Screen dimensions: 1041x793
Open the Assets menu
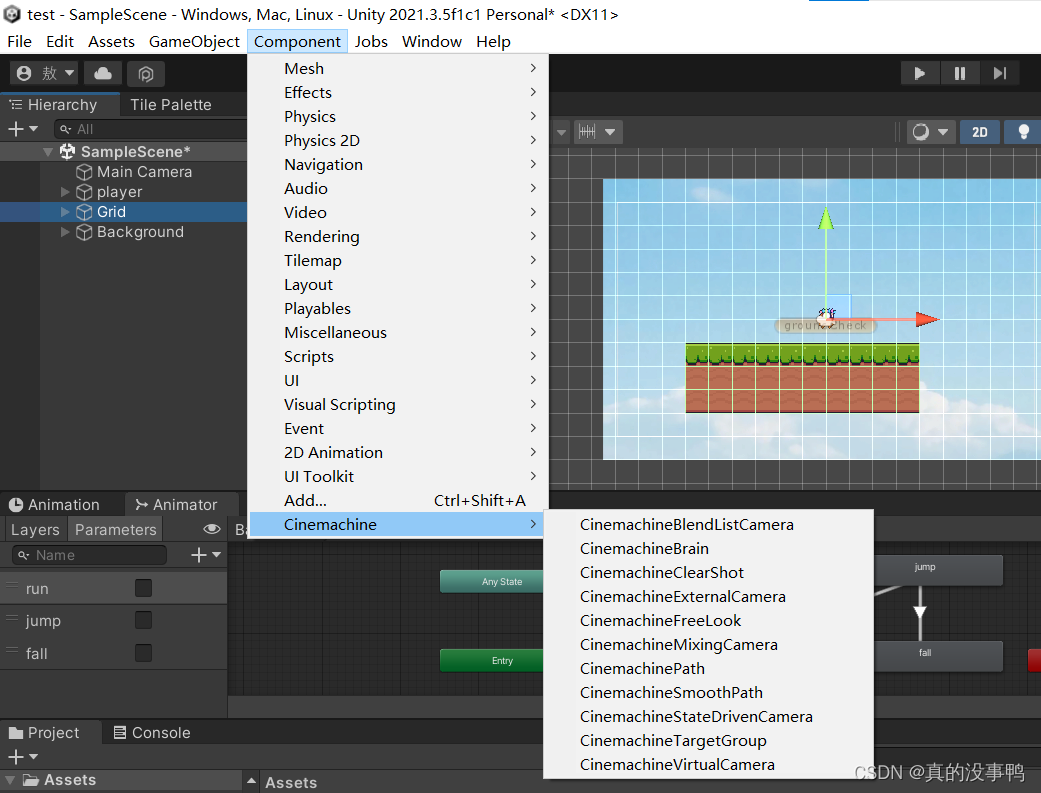tap(111, 42)
